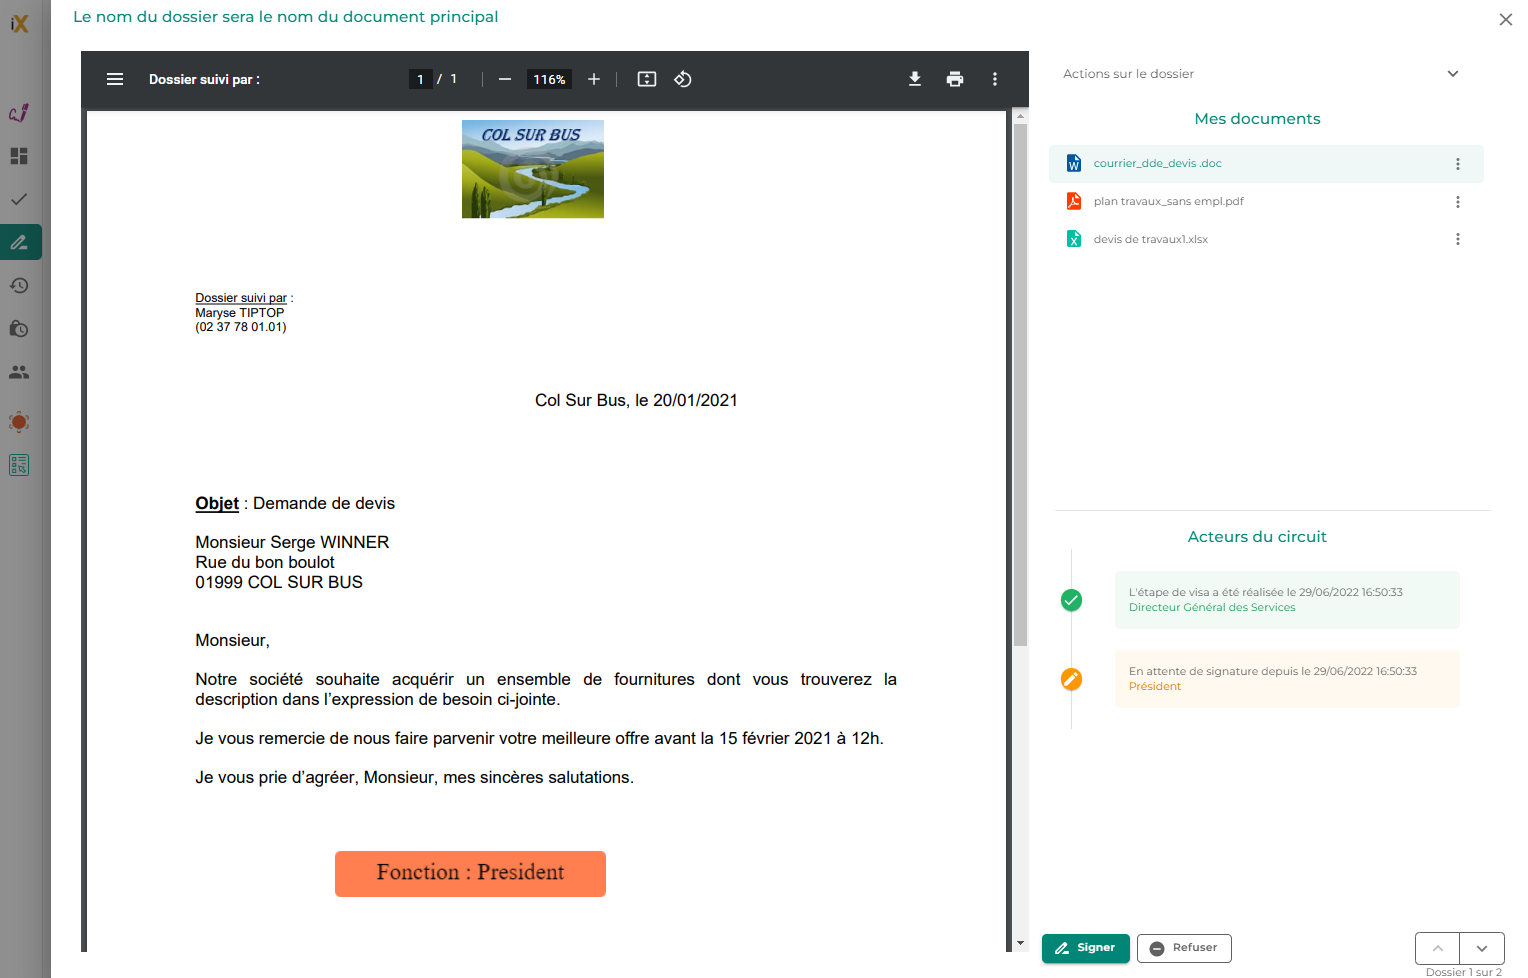The width and height of the screenshot is (1528, 978).
Task: Open Président signature step card
Action: coord(1287,679)
